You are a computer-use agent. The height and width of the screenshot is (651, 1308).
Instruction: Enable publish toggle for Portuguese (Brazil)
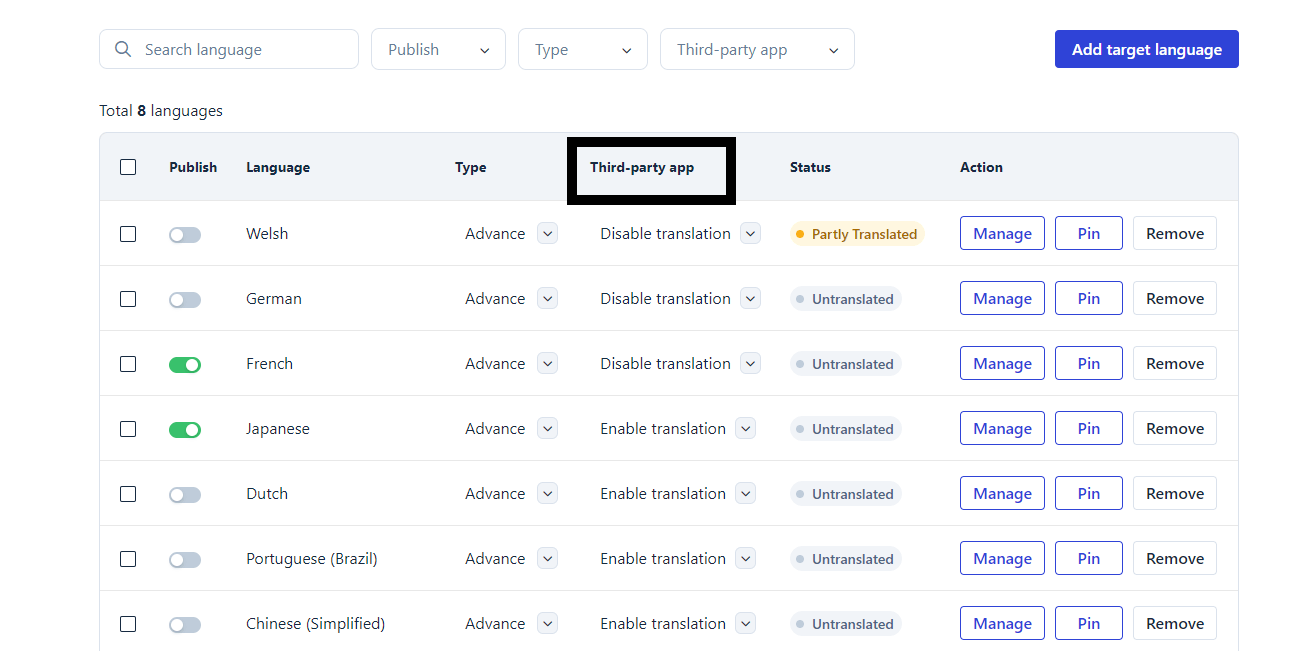tap(185, 560)
